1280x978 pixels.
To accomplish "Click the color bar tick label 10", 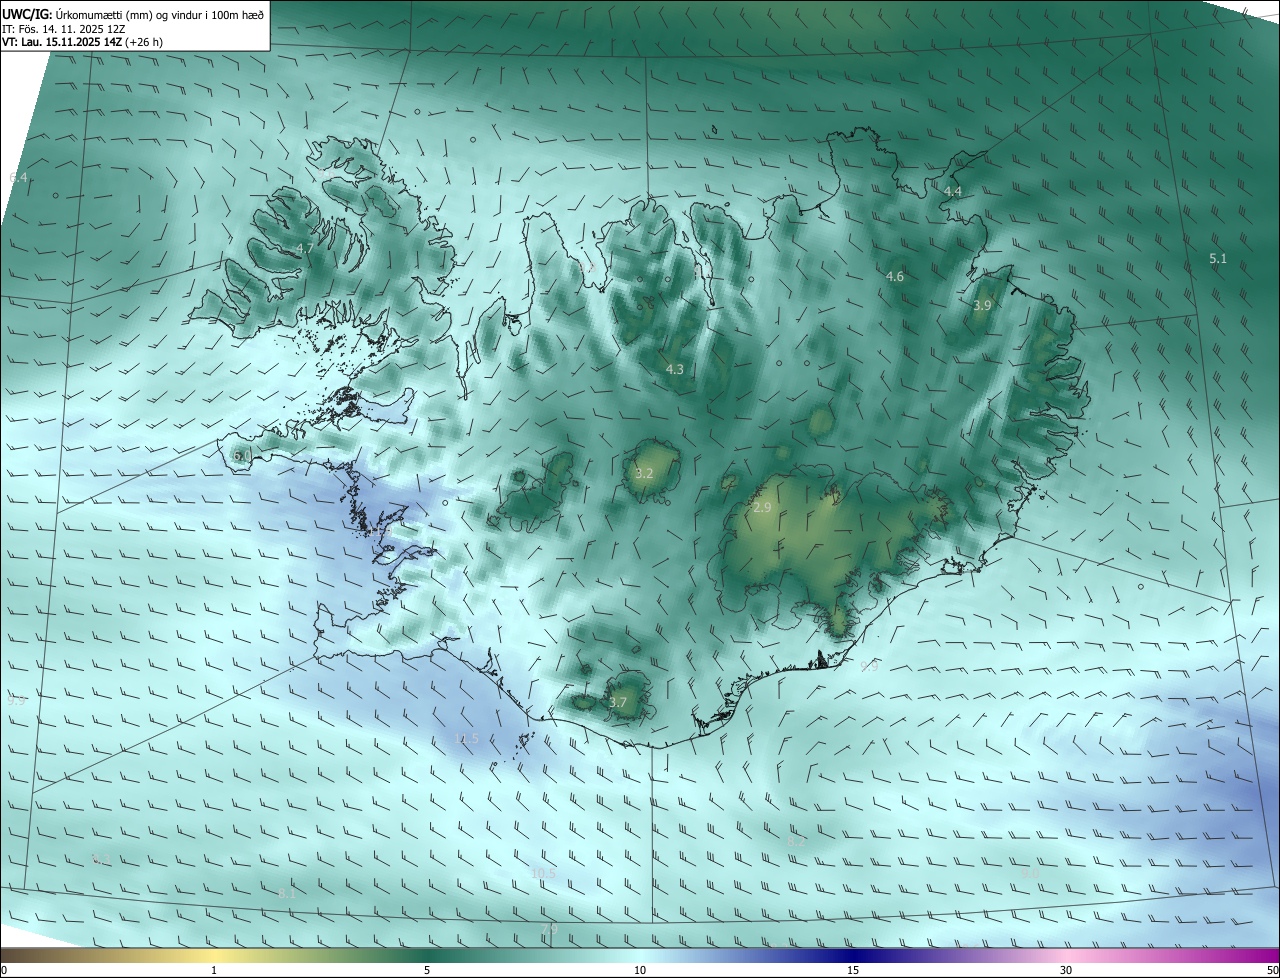I will point(640,970).
